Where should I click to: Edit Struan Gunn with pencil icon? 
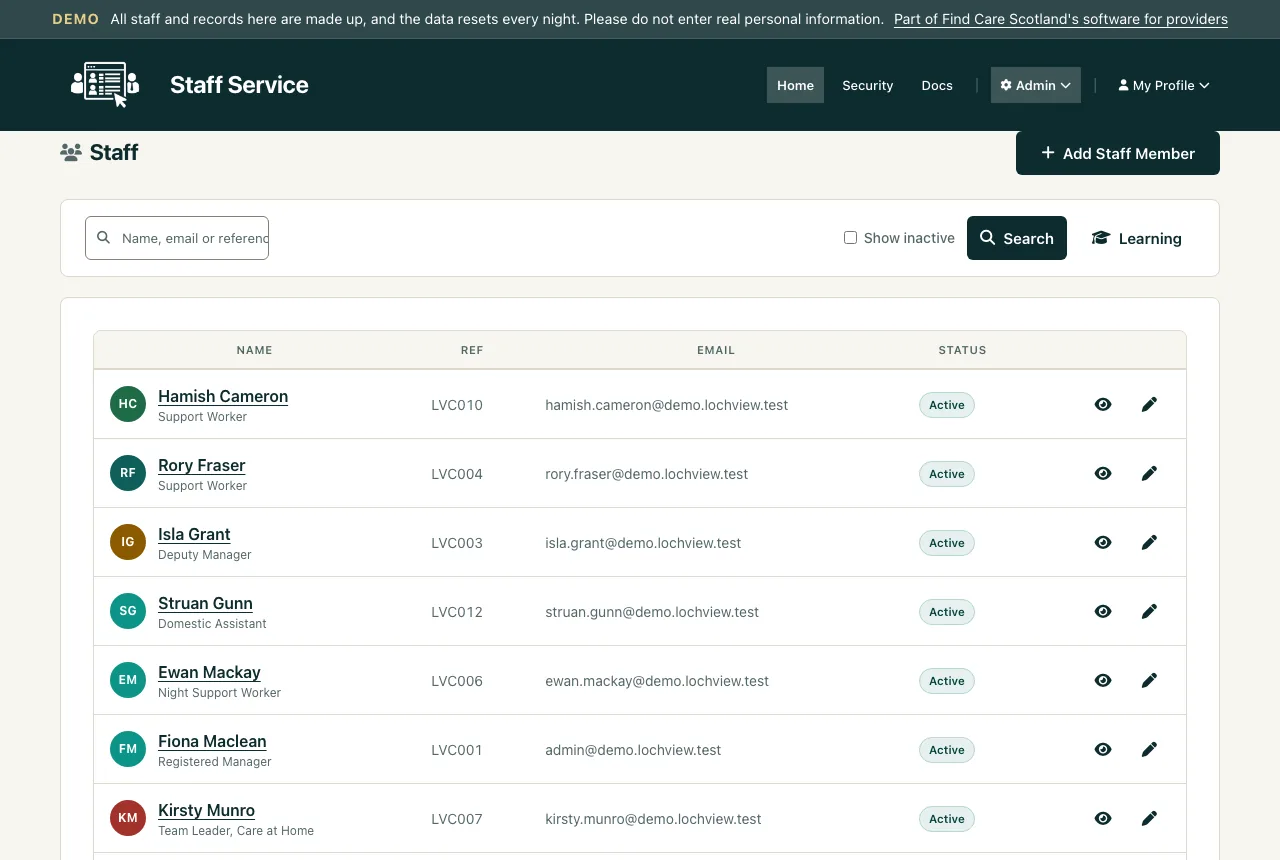pyautogui.click(x=1149, y=611)
